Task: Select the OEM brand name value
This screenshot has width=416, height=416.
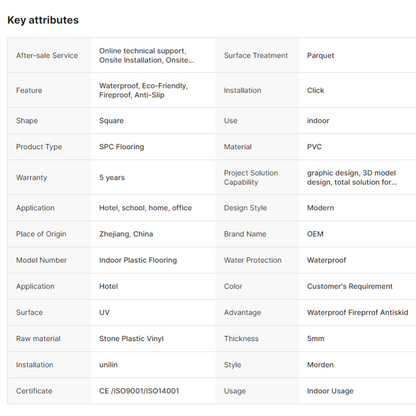Action: pos(315,234)
